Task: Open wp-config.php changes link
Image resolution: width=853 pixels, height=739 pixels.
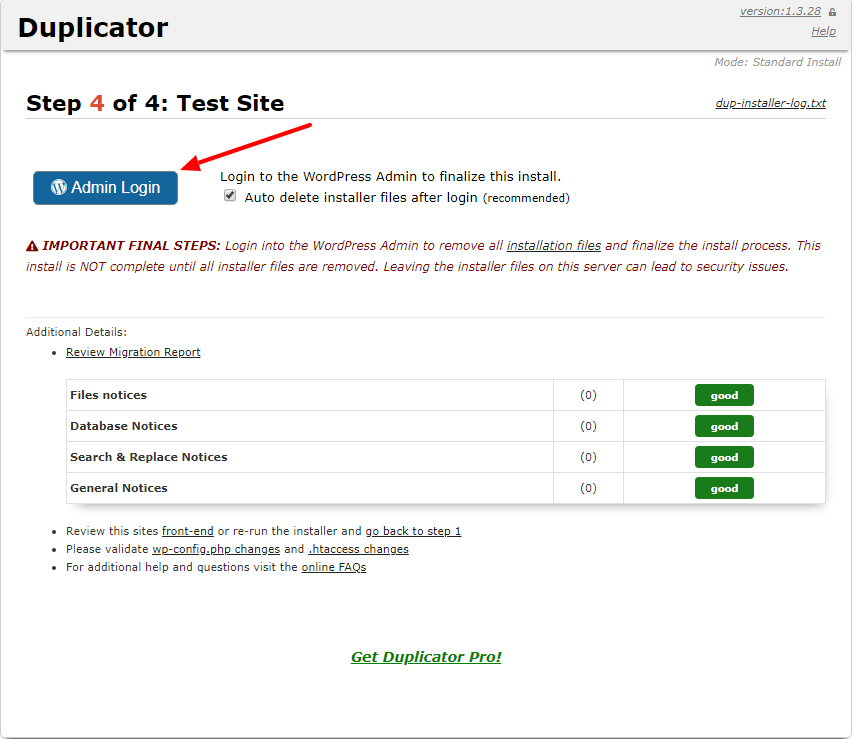Action: pyautogui.click(x=216, y=549)
